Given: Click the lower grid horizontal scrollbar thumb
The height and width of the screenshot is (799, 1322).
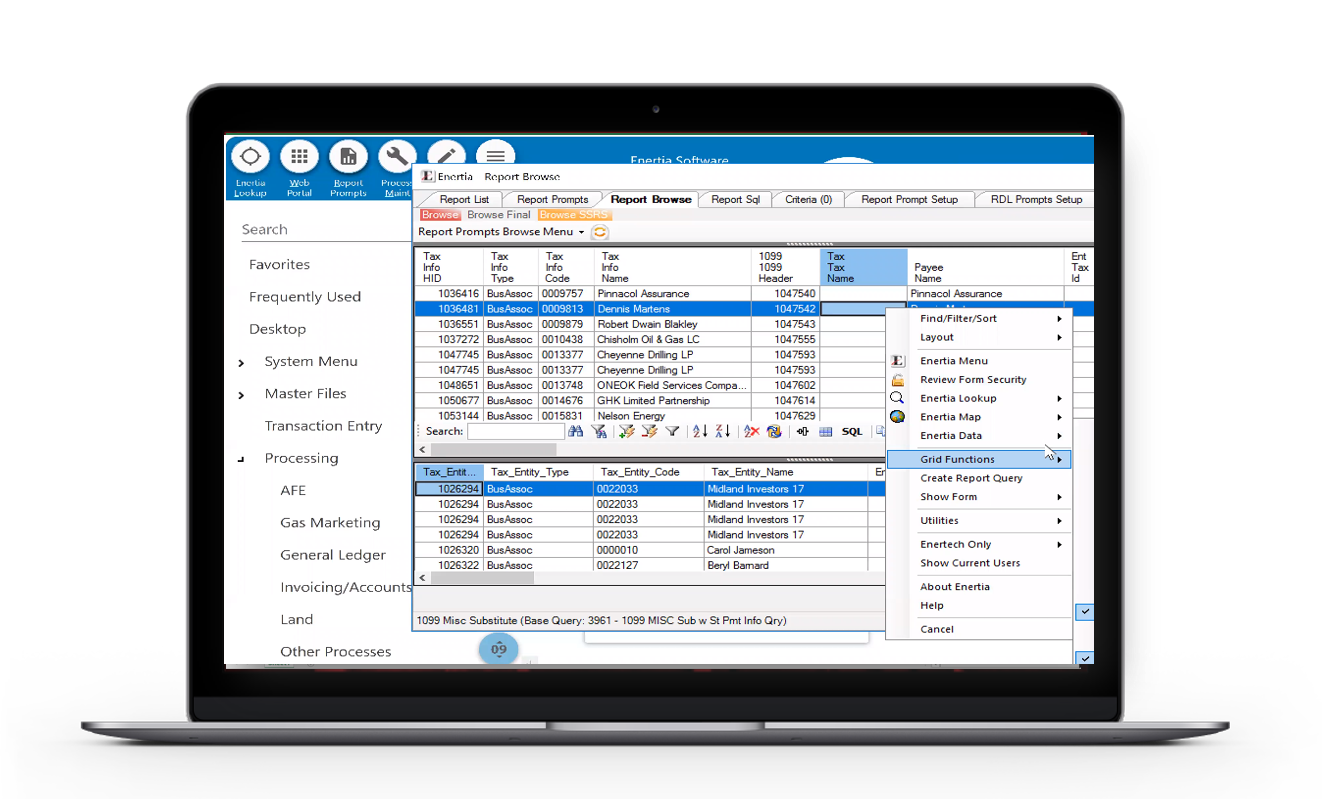Looking at the screenshot, I should [x=483, y=578].
